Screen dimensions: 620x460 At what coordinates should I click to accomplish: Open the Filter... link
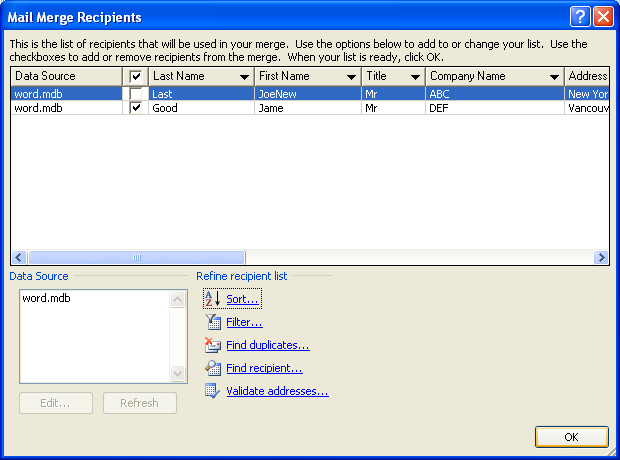244,322
